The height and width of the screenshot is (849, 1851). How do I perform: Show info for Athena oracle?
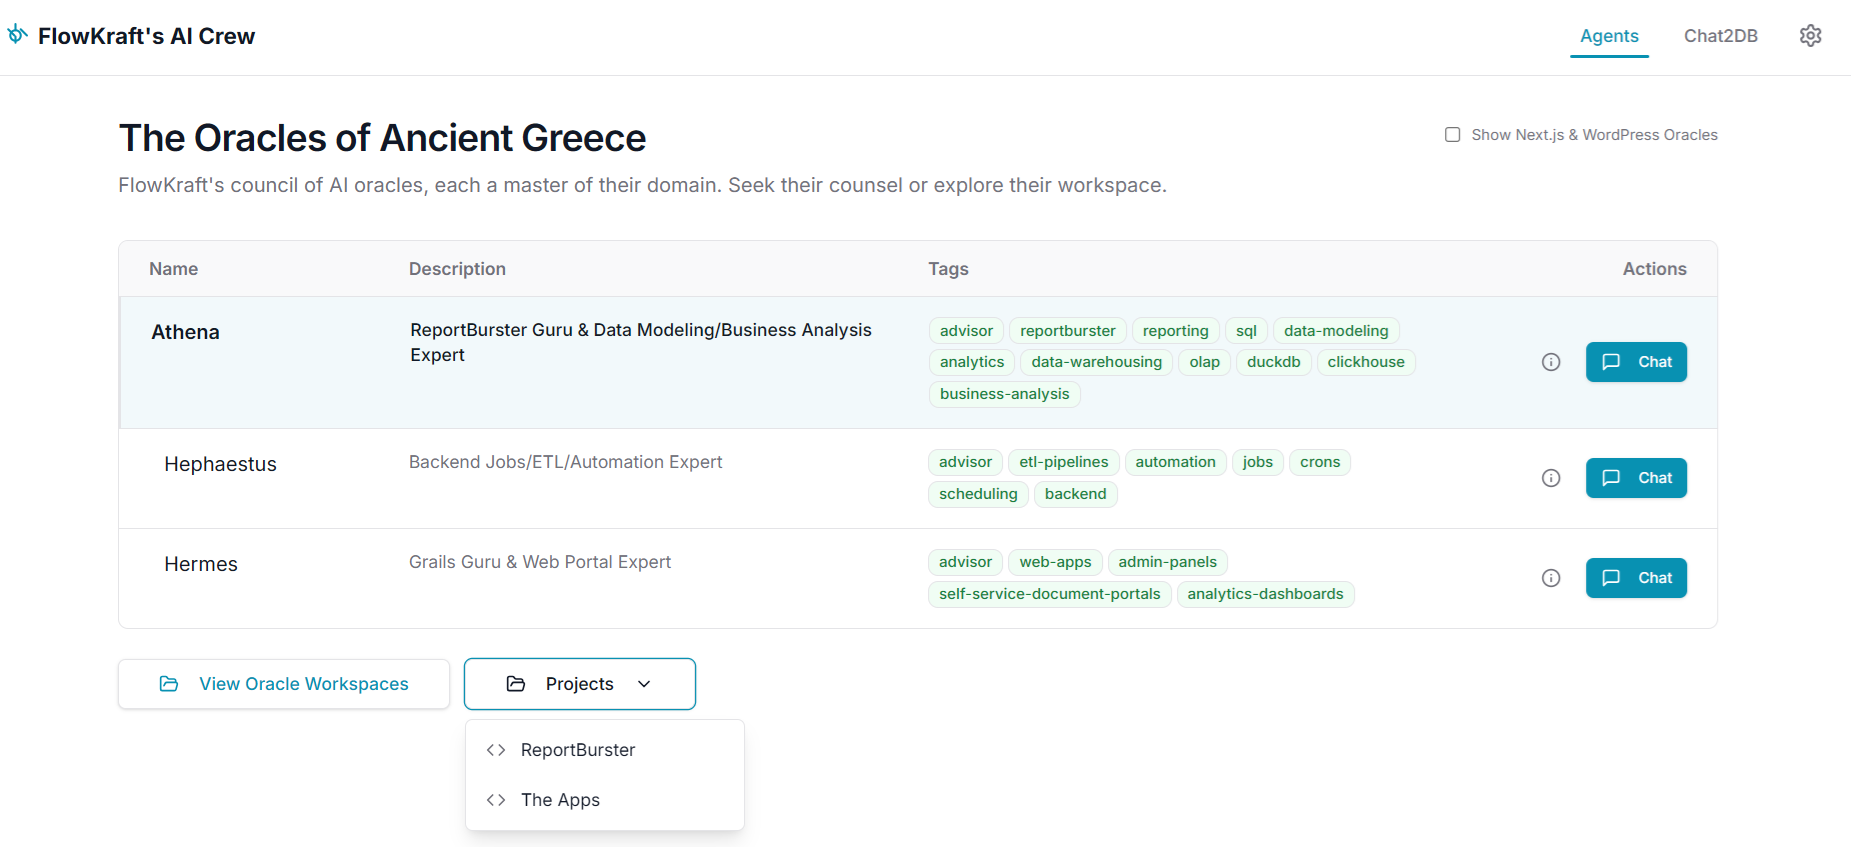(x=1551, y=362)
